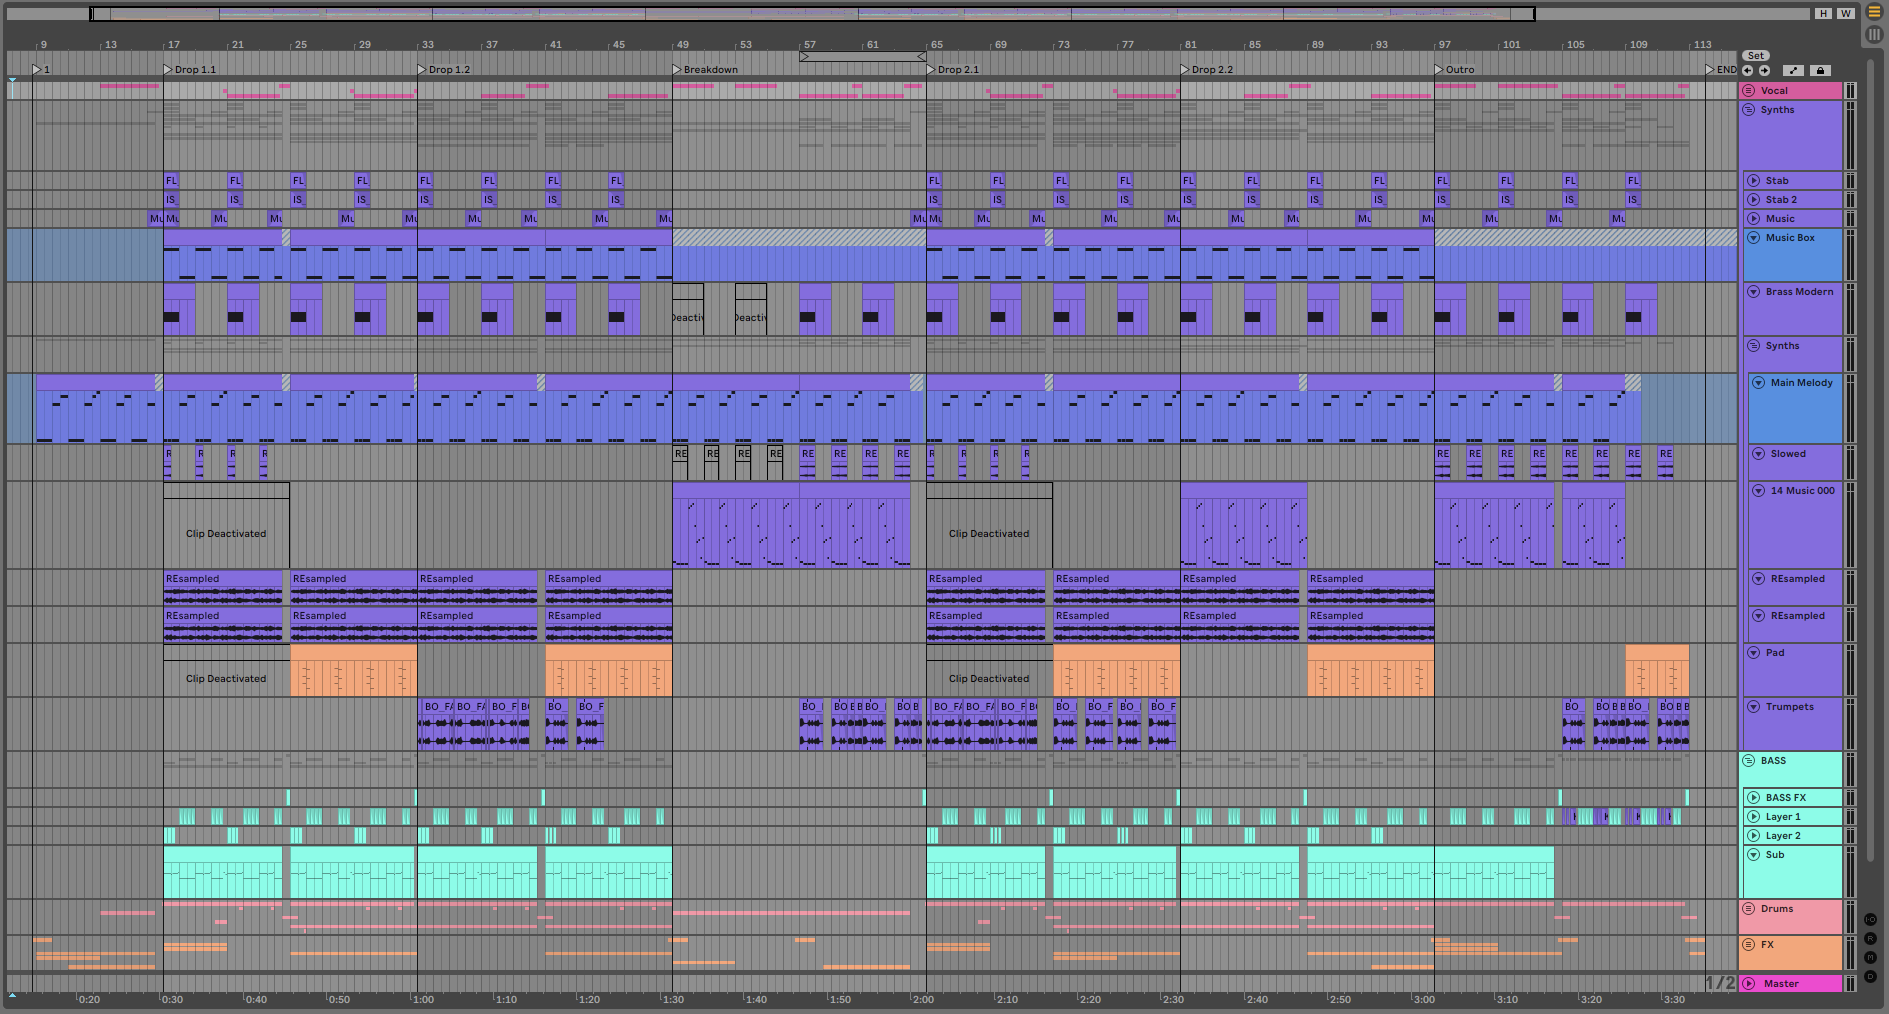This screenshot has height=1014, width=1889.
Task: Unfold the Layer 1 track
Action: pyautogui.click(x=1753, y=817)
